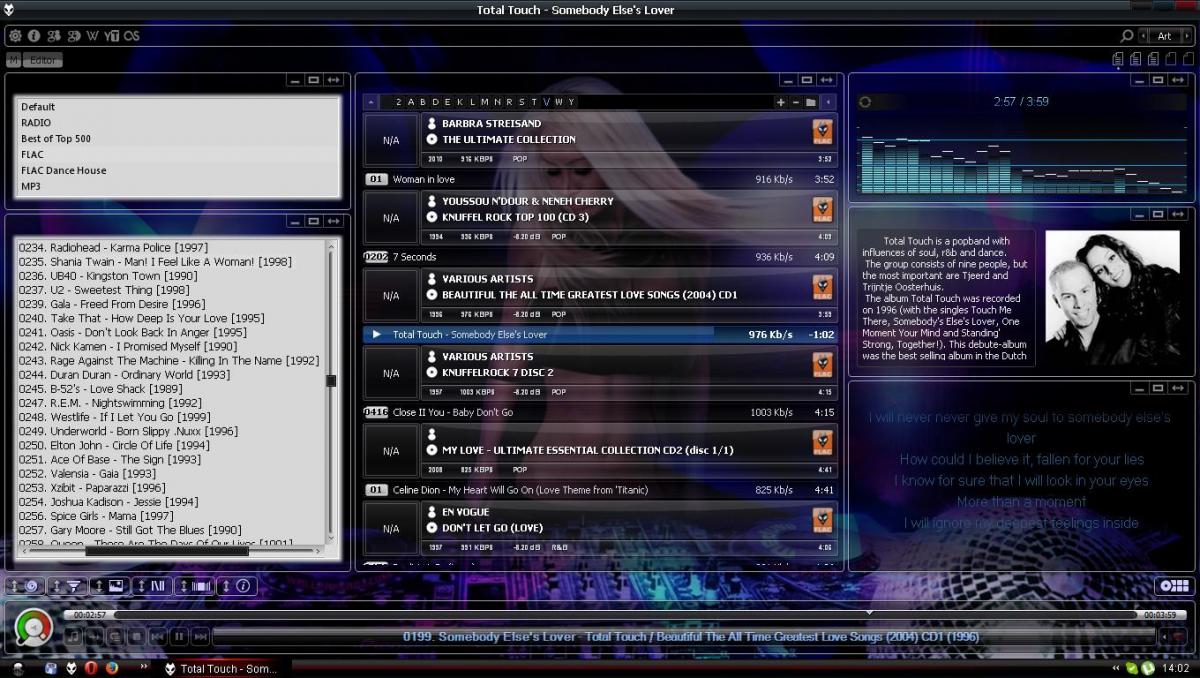This screenshot has height=678, width=1200.
Task: Toggle the swirl visualization panel button
Action: [x=25, y=586]
